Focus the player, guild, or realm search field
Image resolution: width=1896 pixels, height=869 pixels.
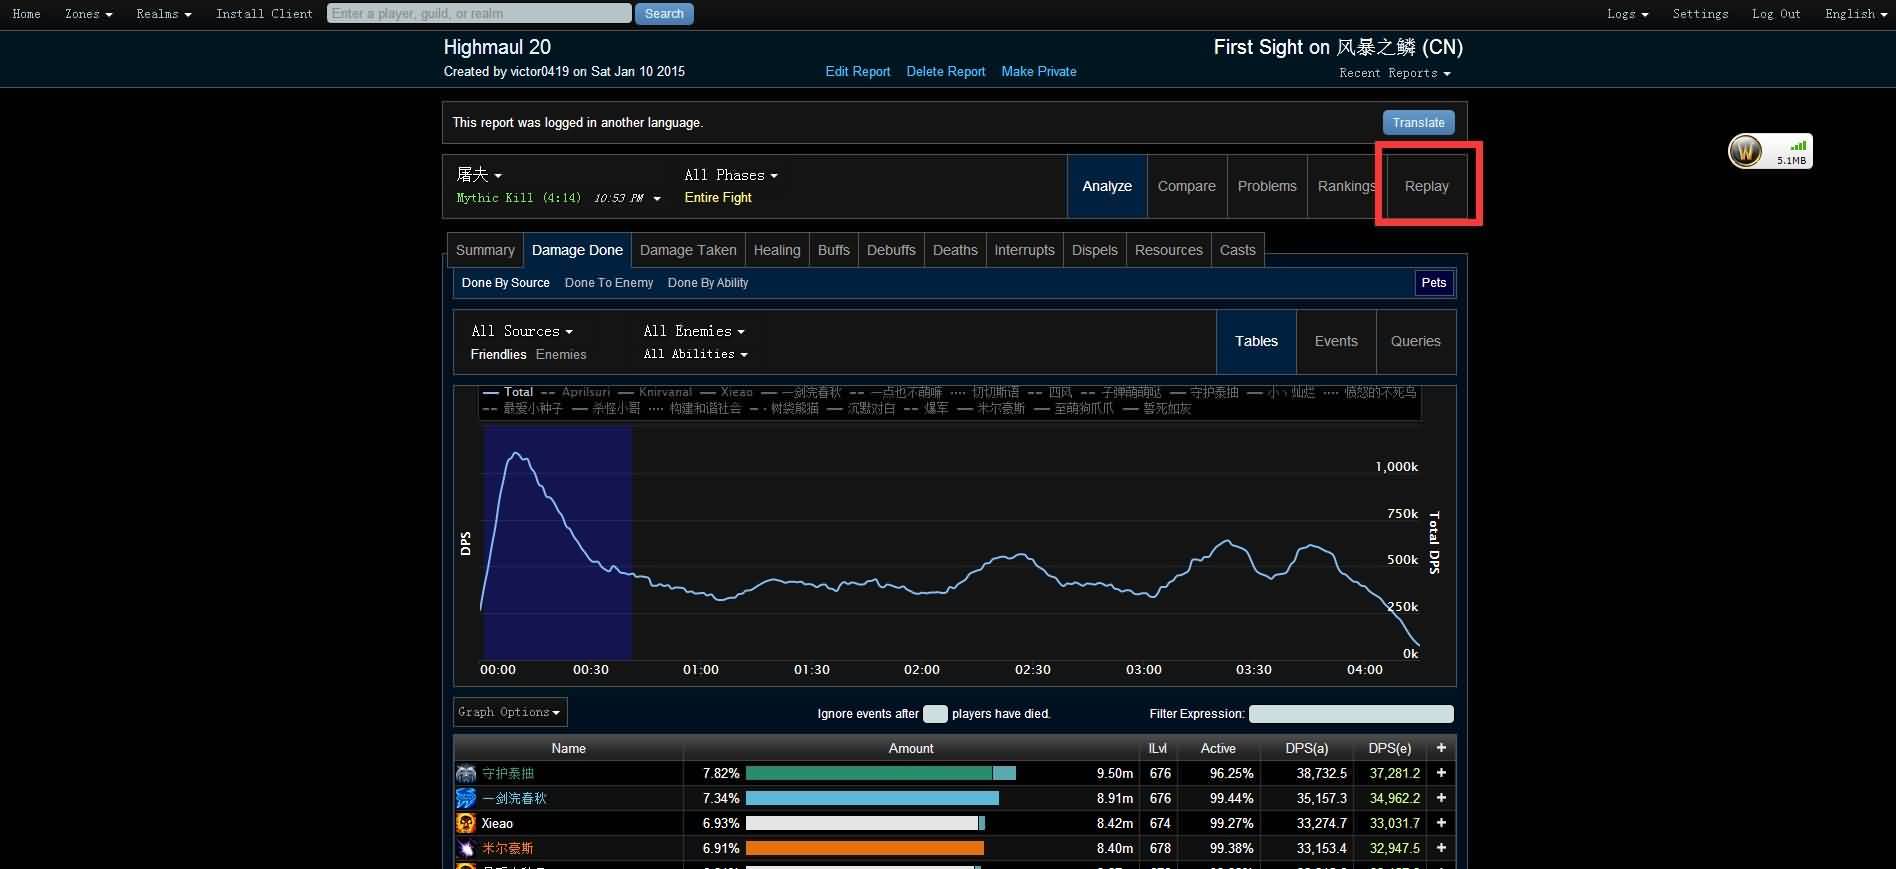(x=479, y=14)
